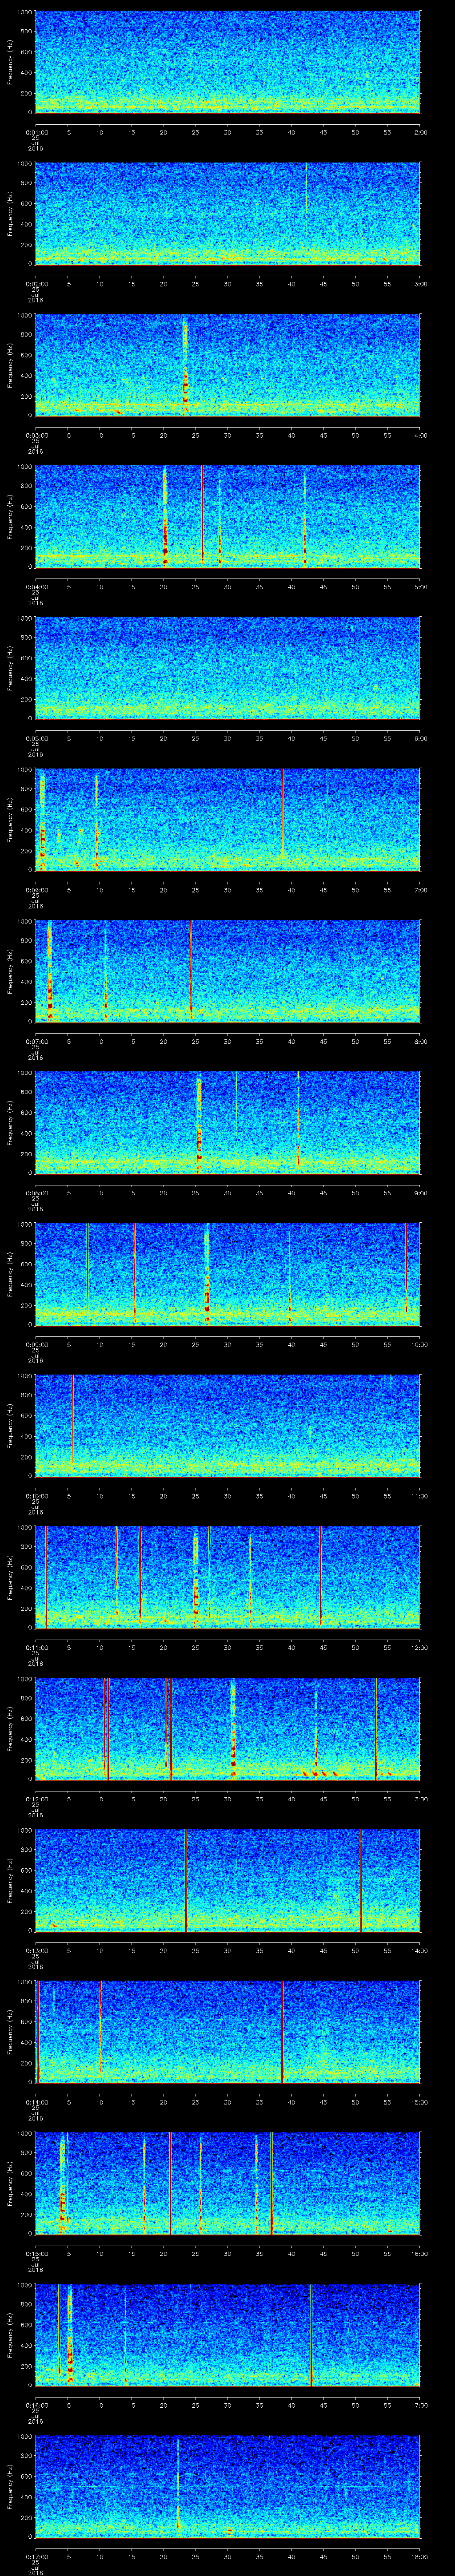The height and width of the screenshot is (2576, 455).
Task: Click the spectrogram panel starting at 0:04:00
Action: tap(228, 516)
